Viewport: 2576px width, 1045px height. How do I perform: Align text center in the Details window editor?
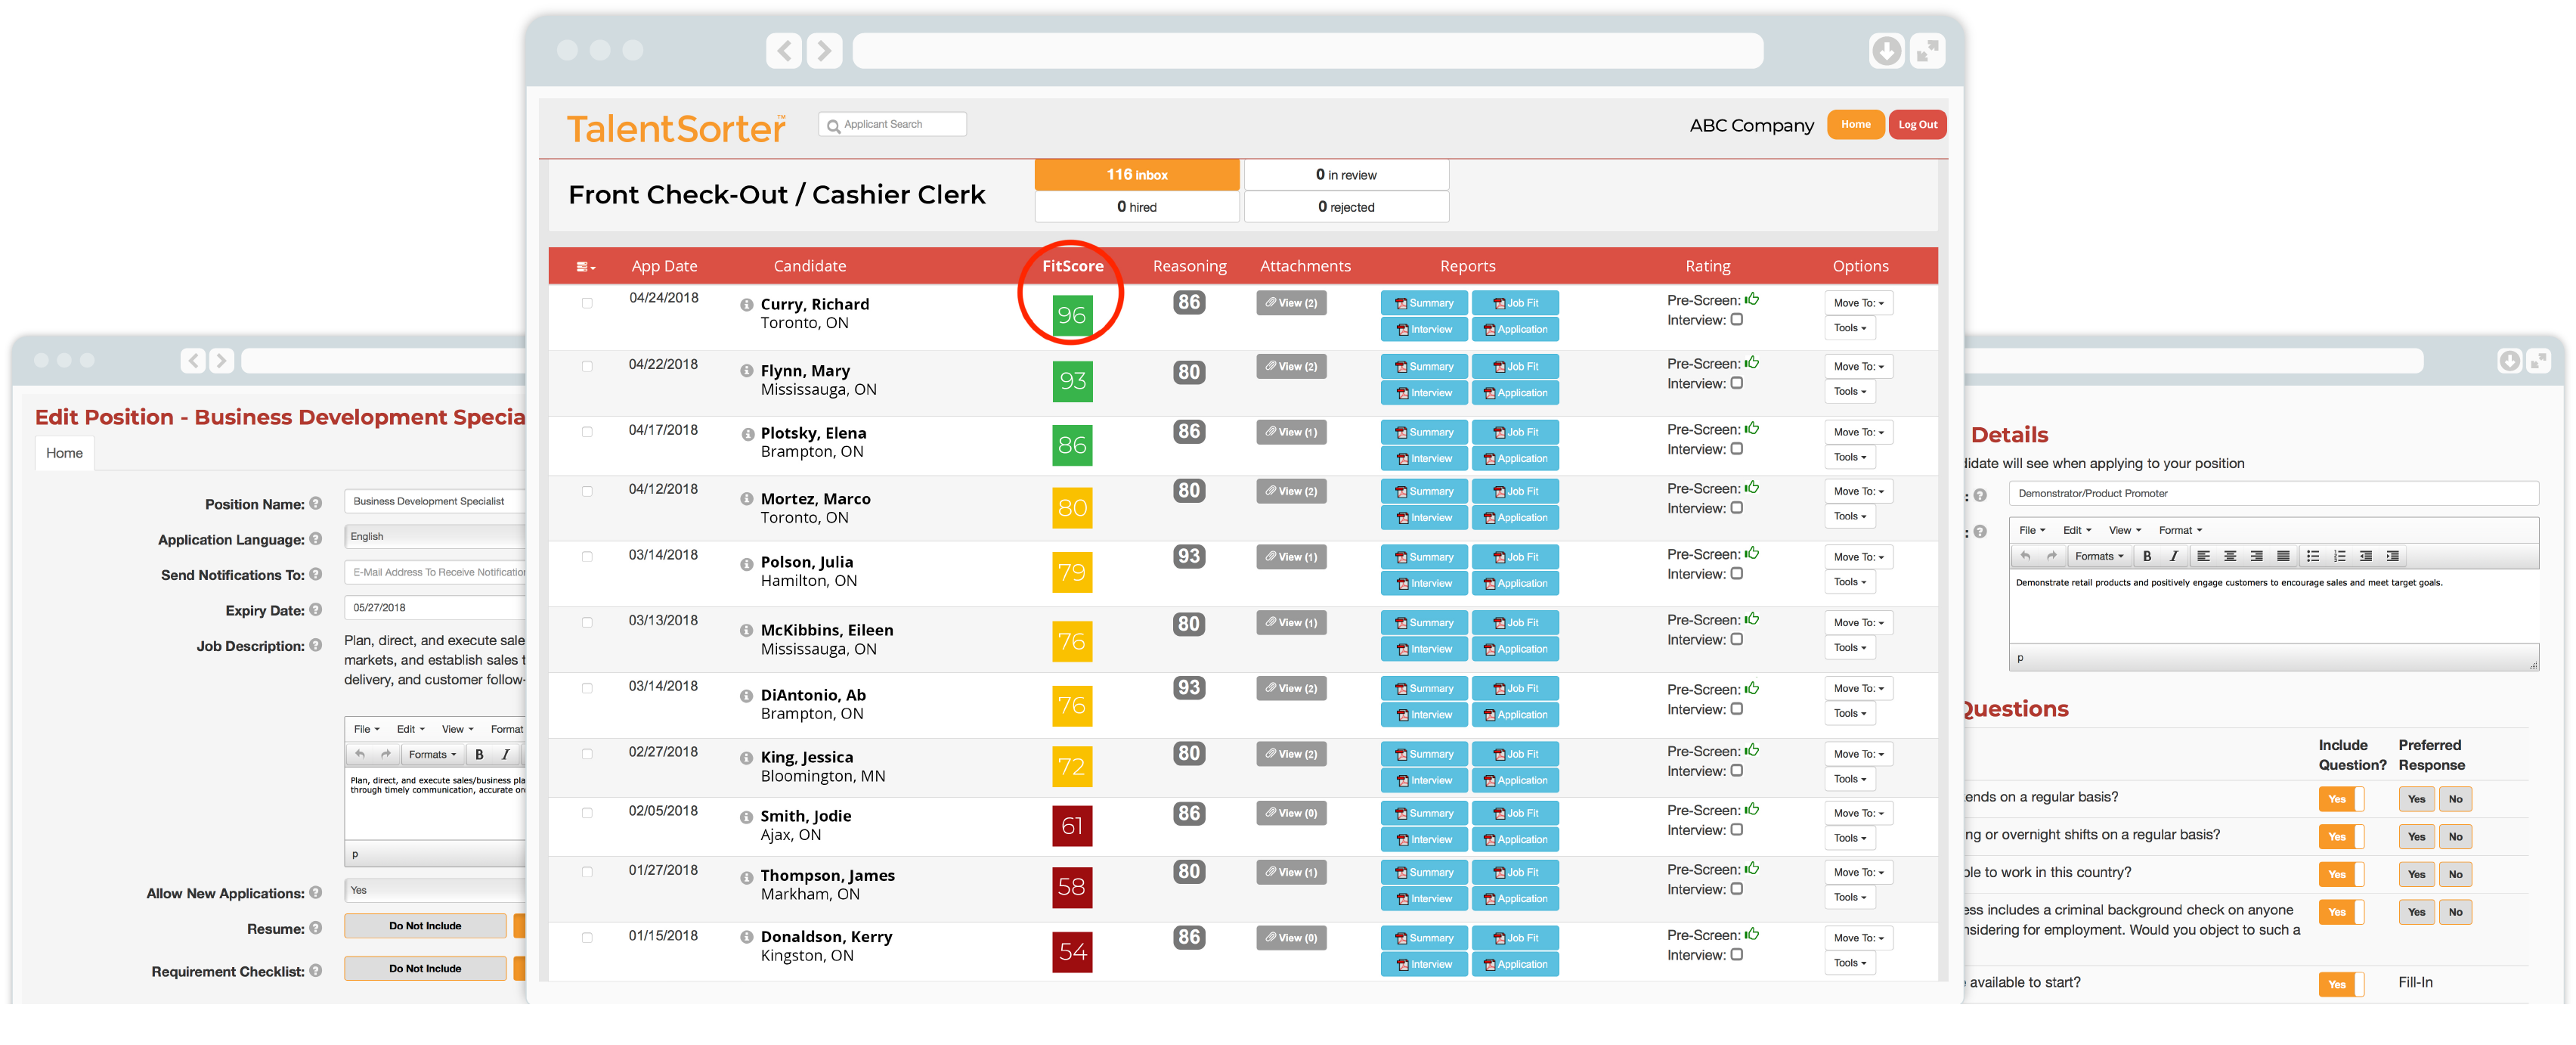[2230, 556]
